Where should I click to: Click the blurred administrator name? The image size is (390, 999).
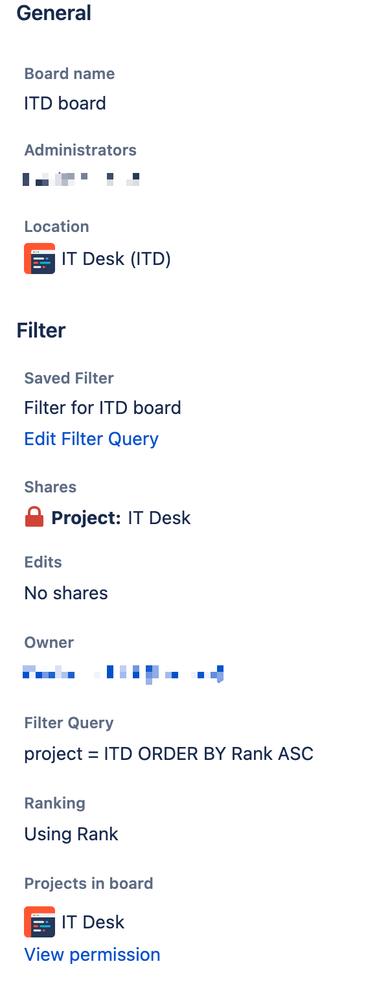point(82,179)
